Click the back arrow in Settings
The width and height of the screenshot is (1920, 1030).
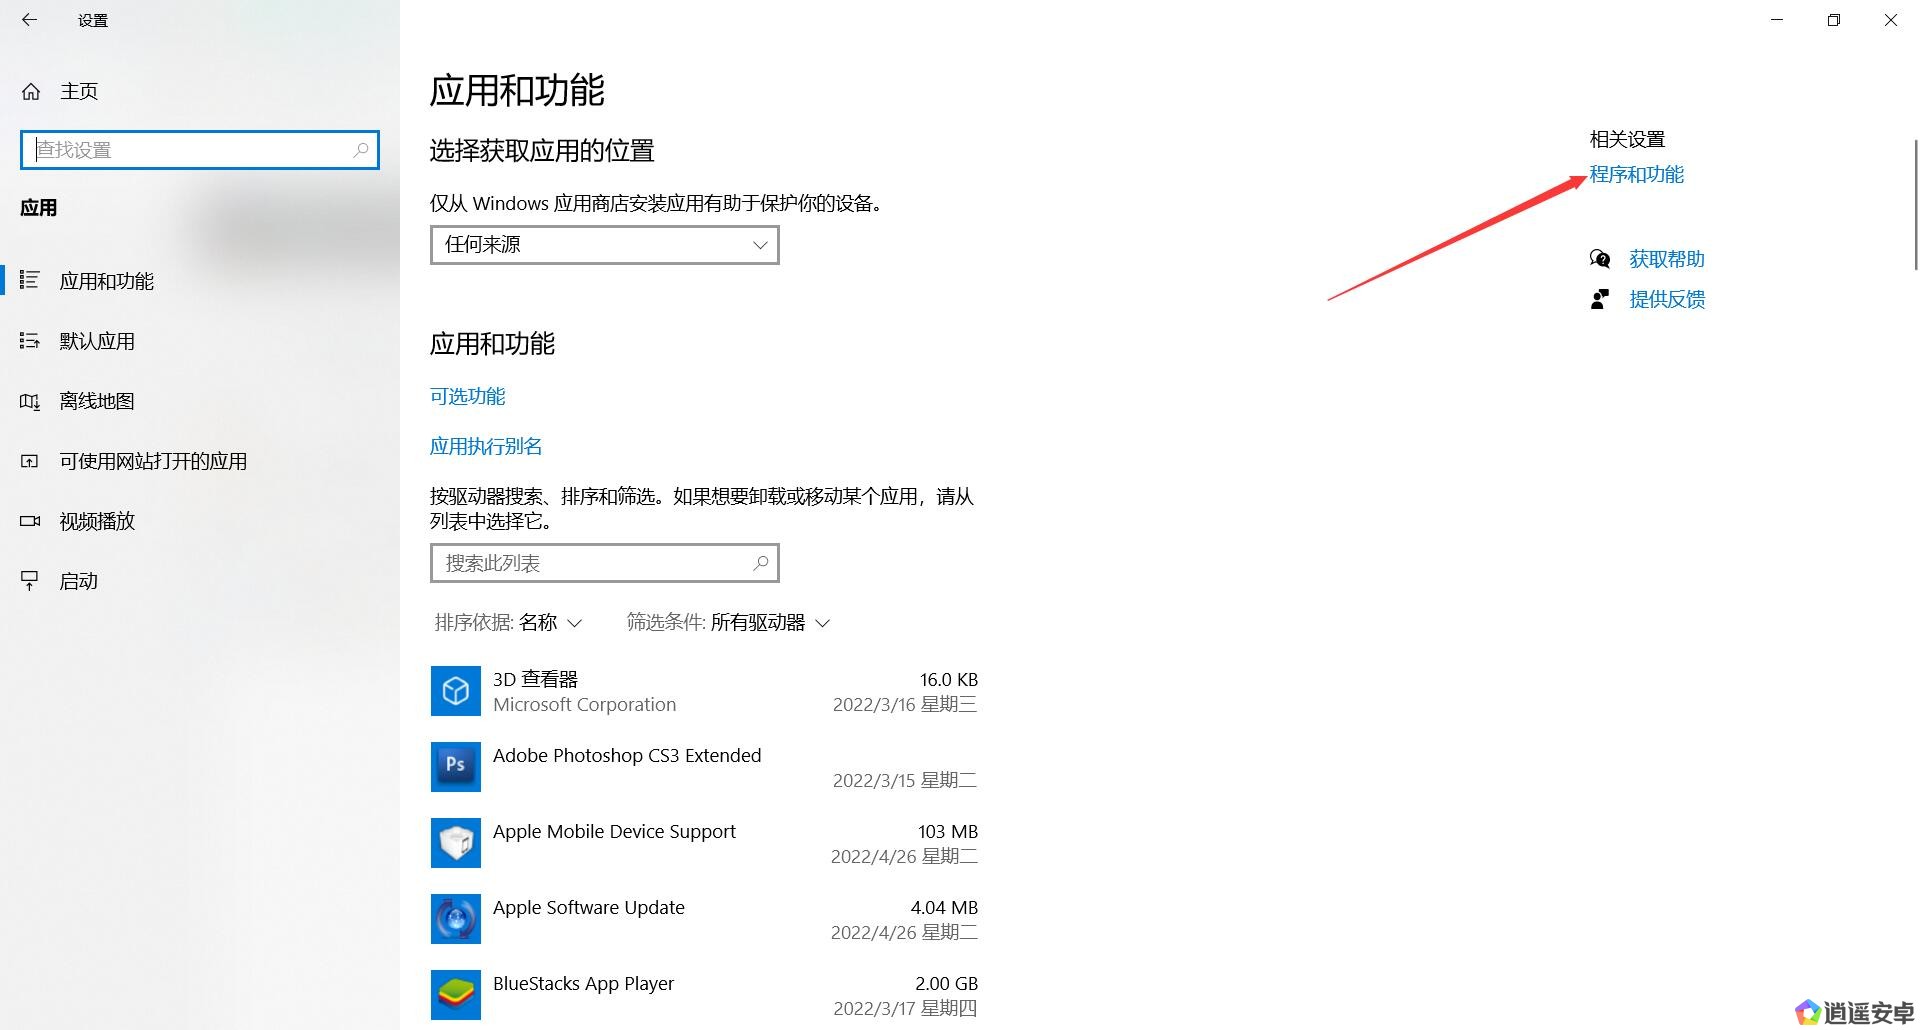click(x=29, y=20)
